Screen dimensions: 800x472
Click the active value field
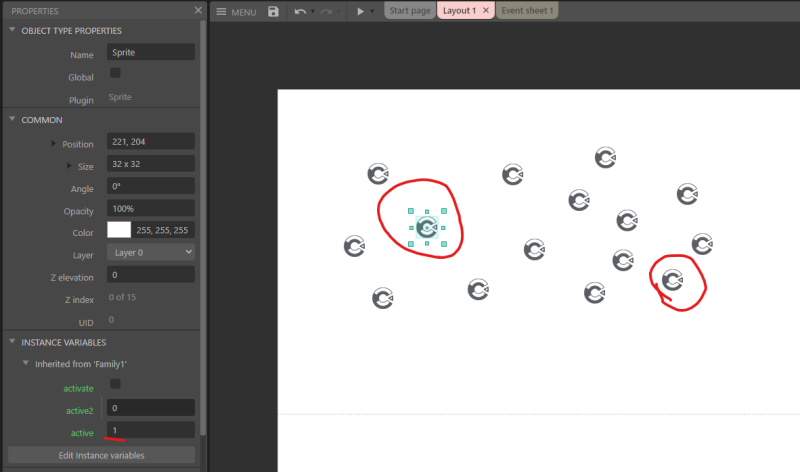(151, 430)
